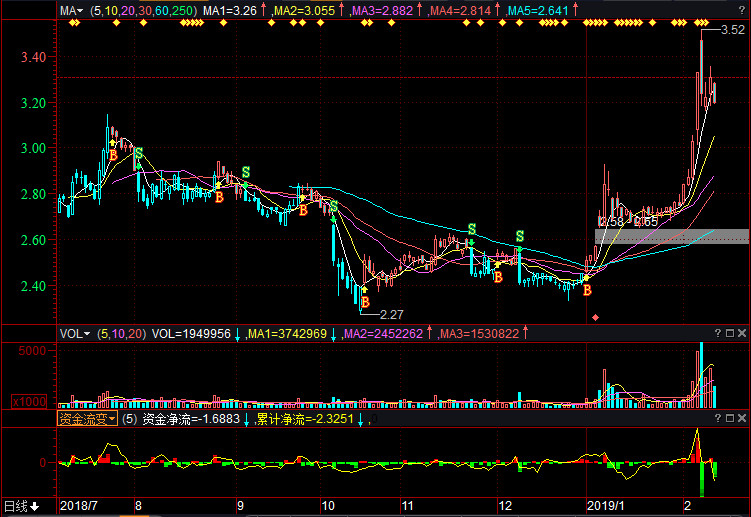Click the VOL parameters (5,10,20)
The height and width of the screenshot is (517, 751).
tap(121, 333)
